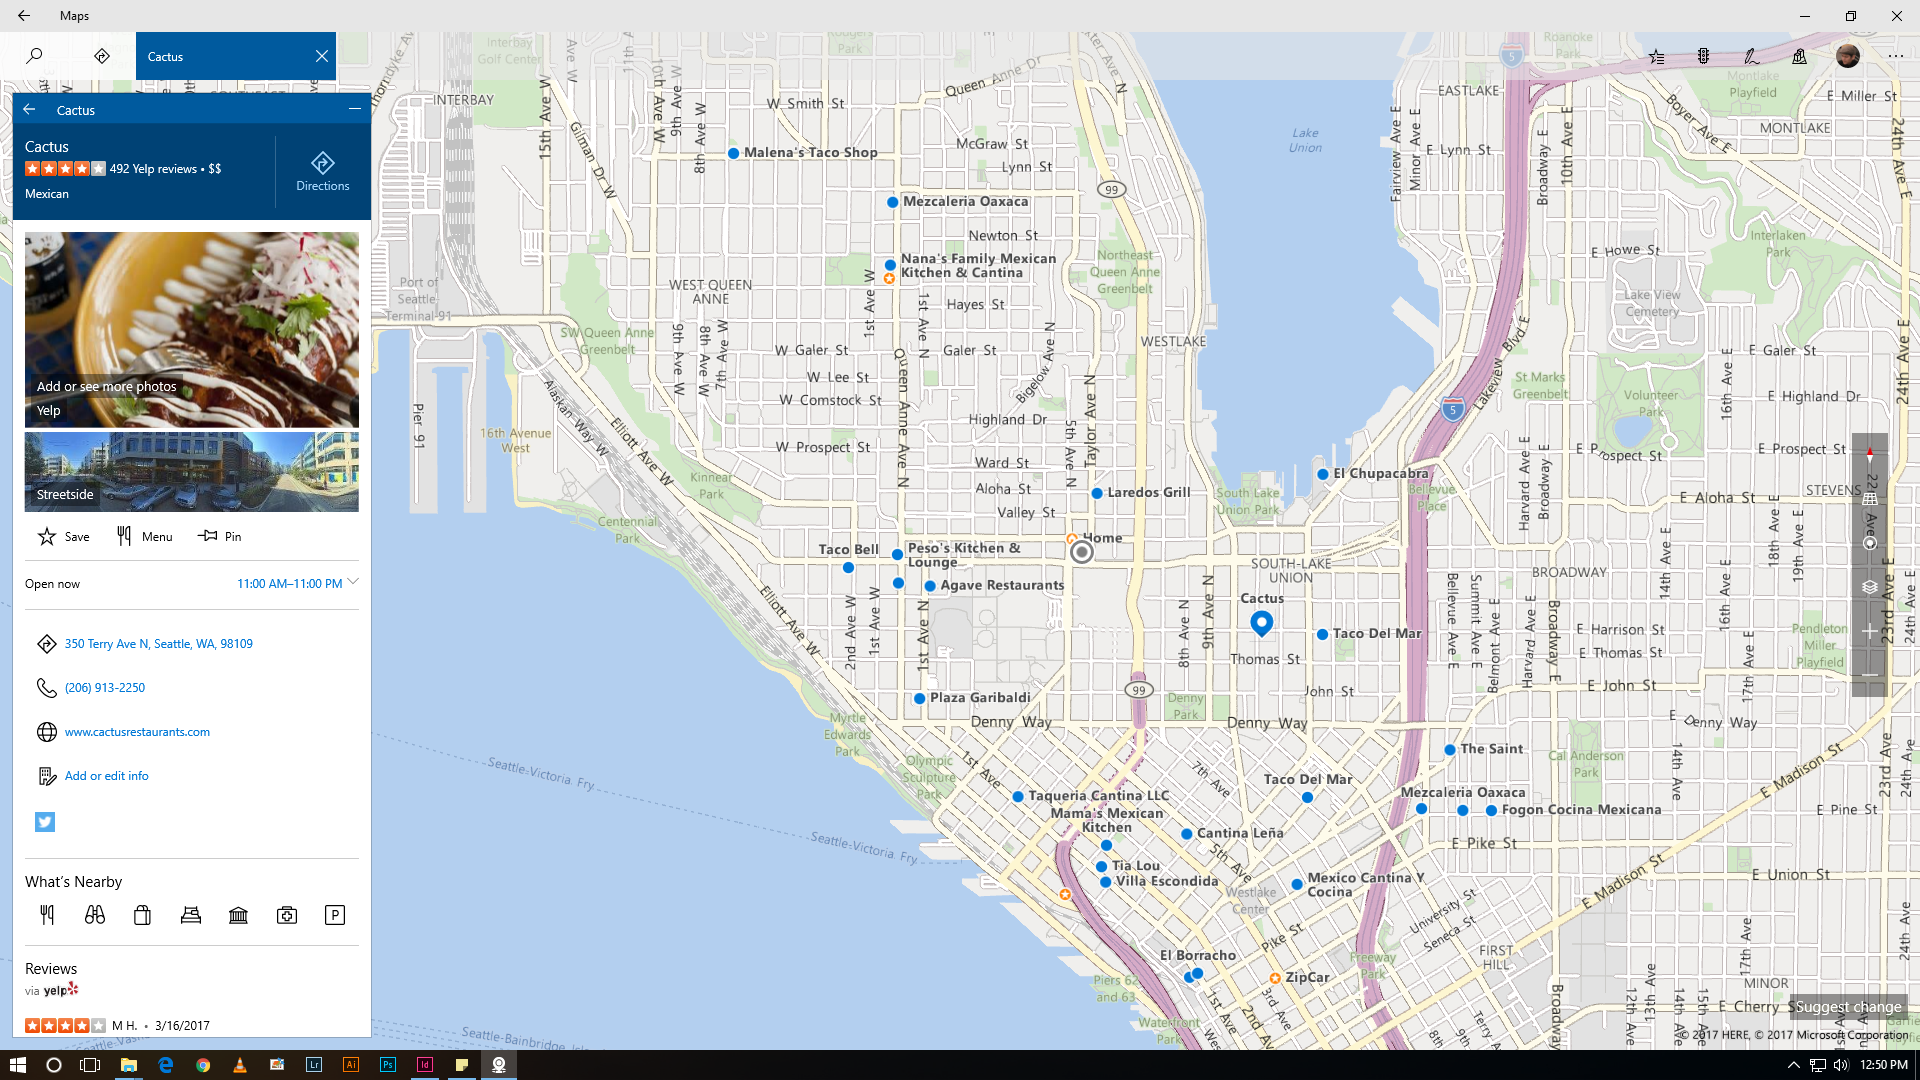Call the (206) 913-2250 phone link

105,688
